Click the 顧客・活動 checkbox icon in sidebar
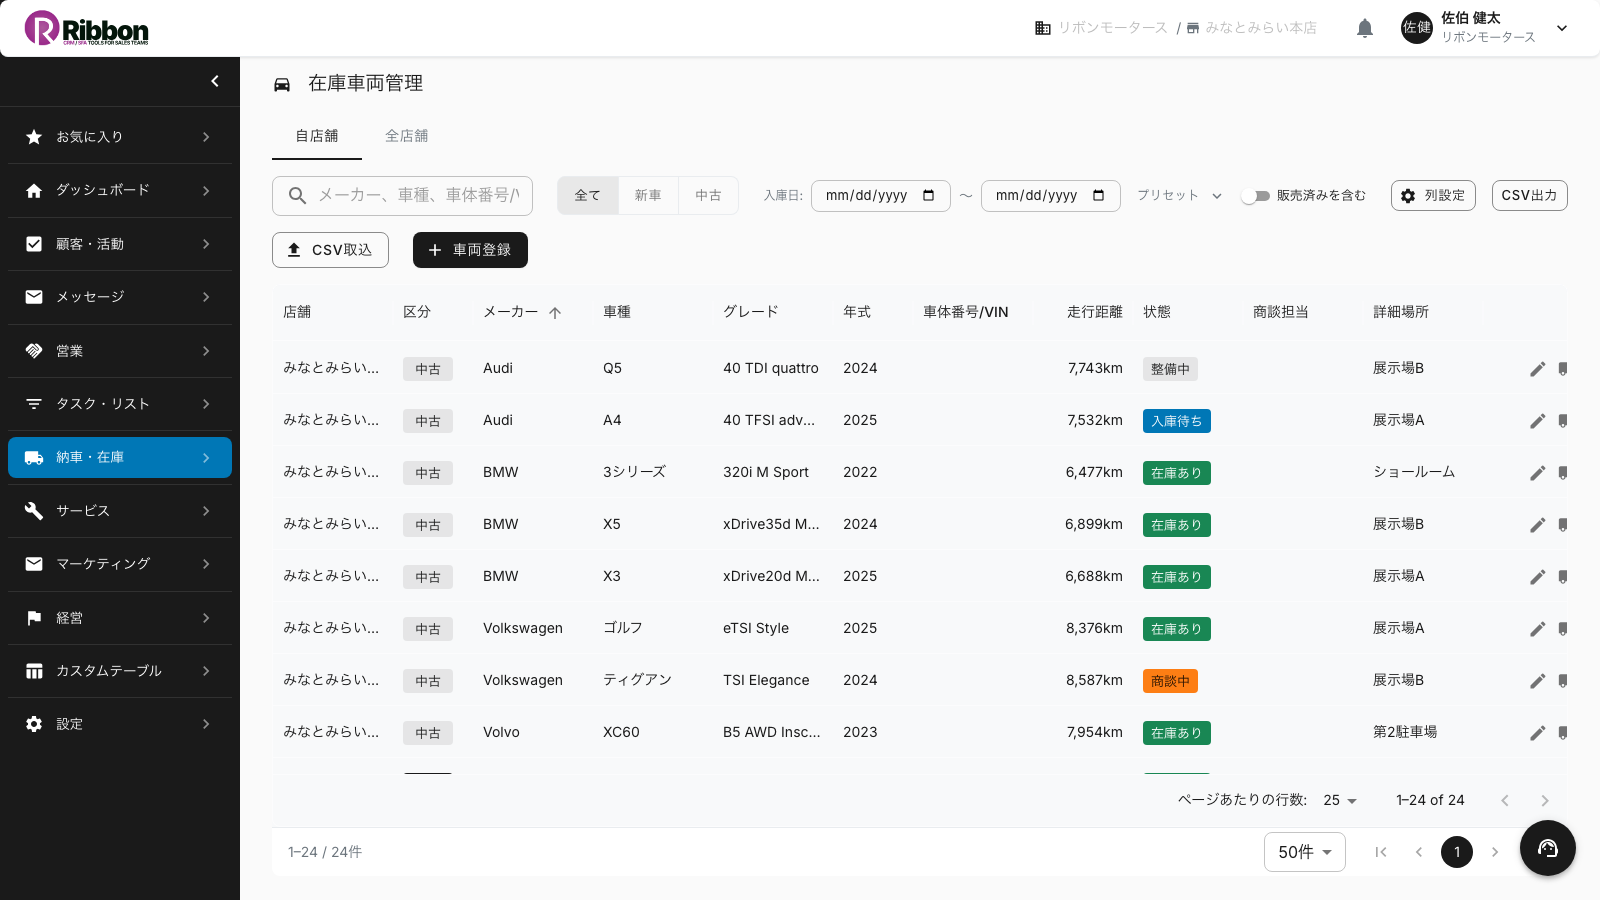The width and height of the screenshot is (1600, 900). pyautogui.click(x=34, y=244)
